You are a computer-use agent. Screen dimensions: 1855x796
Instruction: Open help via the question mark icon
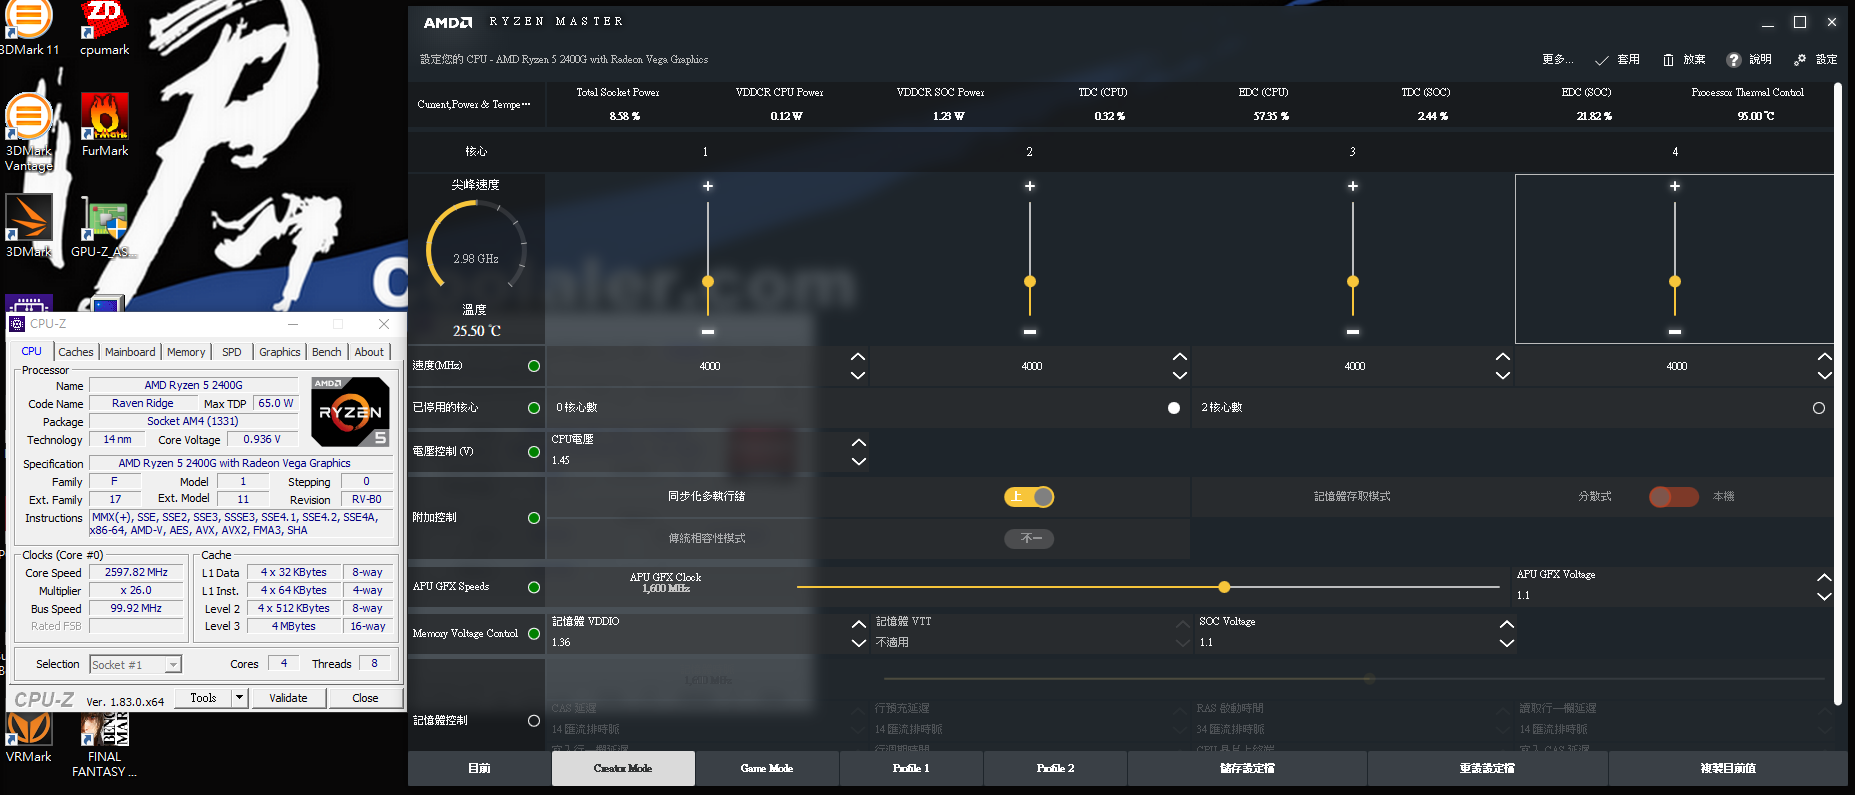pos(1734,60)
